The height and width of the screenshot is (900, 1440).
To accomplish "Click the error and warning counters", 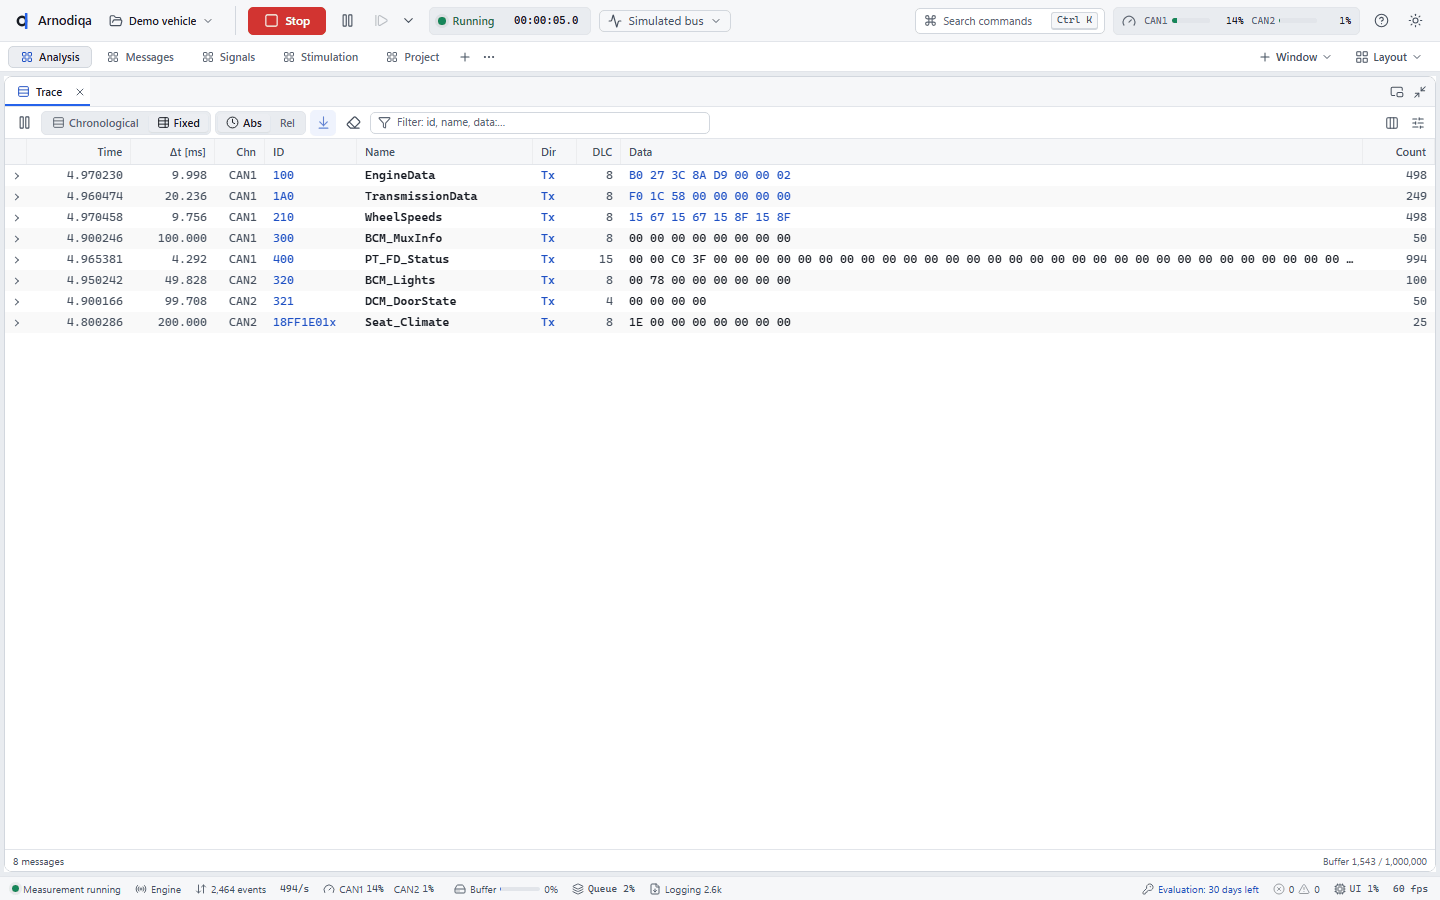I will pos(1296,889).
